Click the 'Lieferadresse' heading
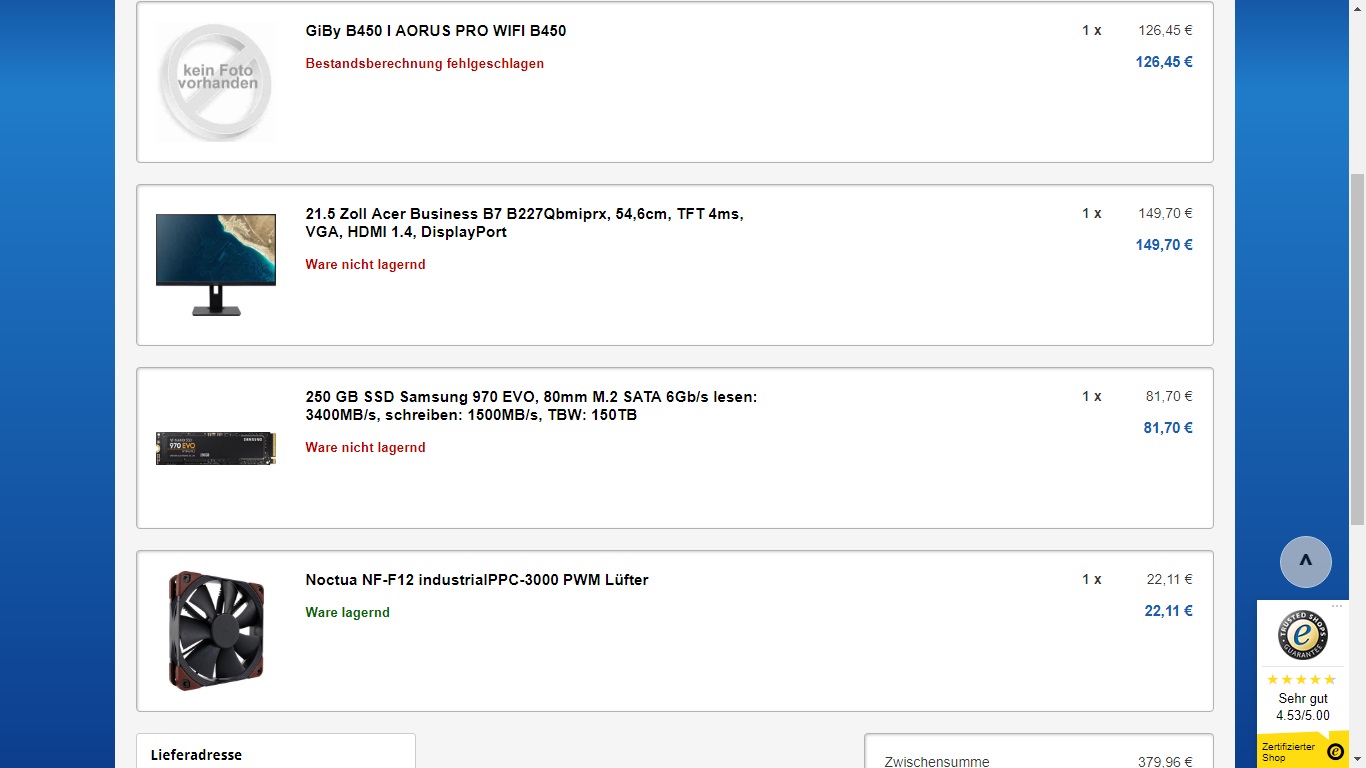This screenshot has width=1366, height=768. click(x=196, y=755)
